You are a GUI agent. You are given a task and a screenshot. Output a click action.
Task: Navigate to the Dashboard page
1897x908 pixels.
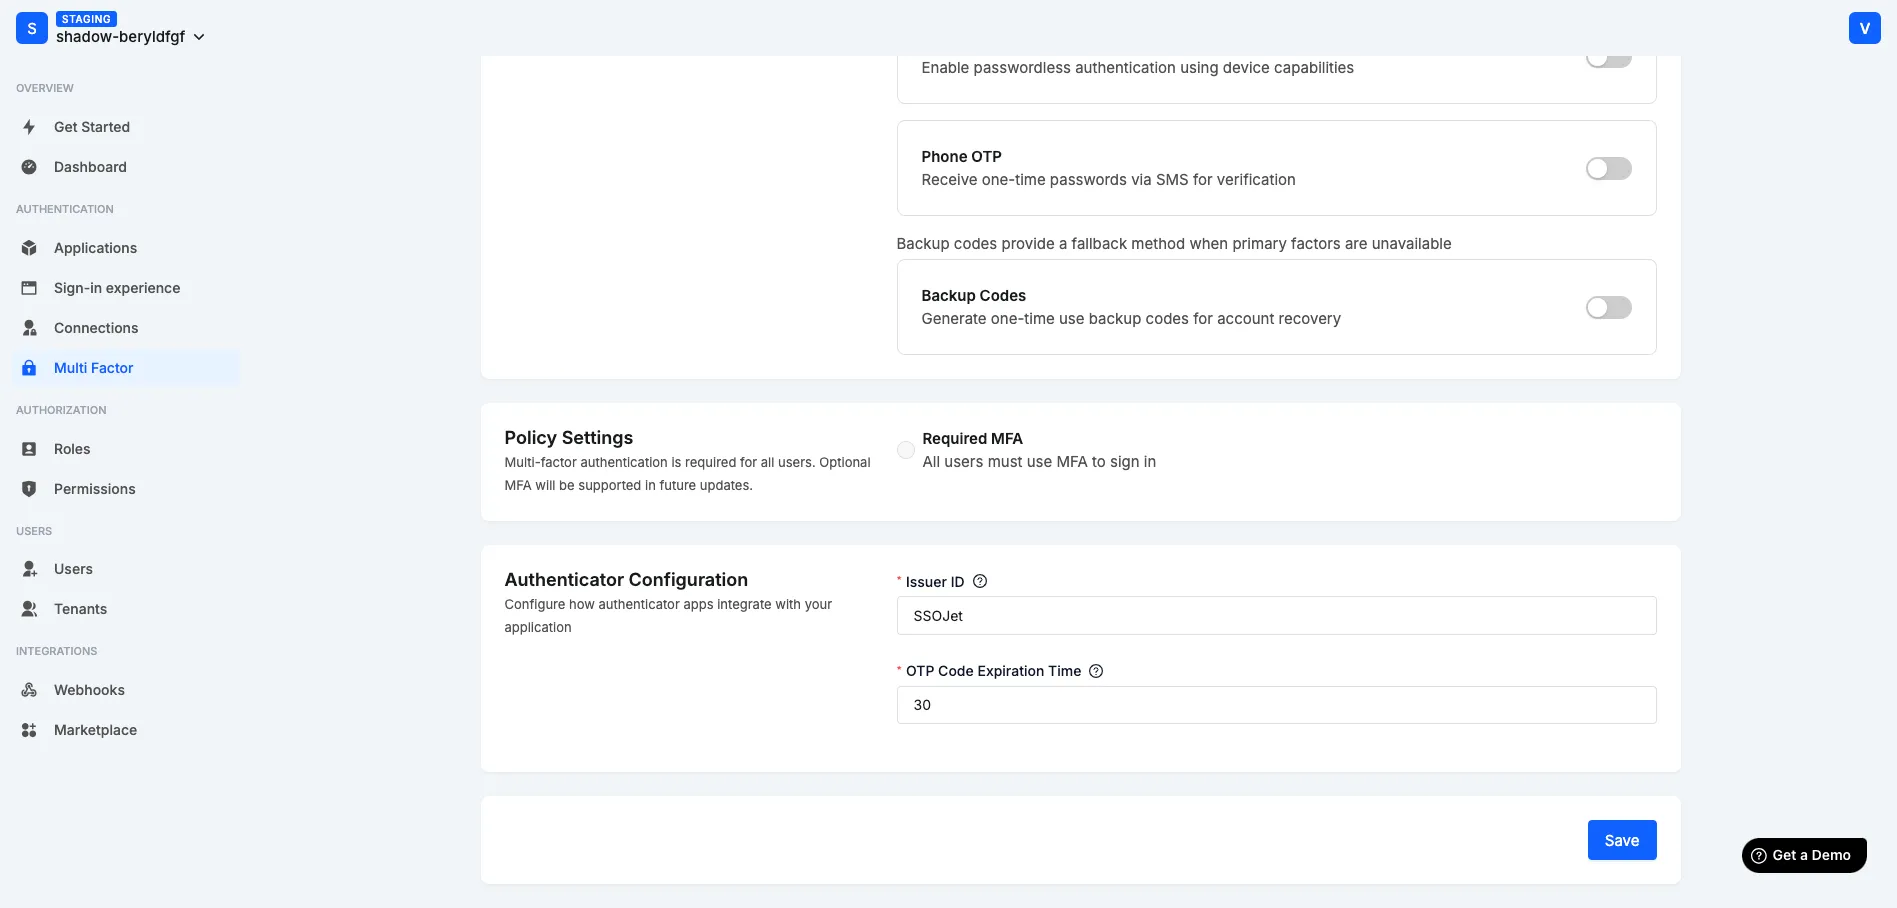pyautogui.click(x=90, y=166)
